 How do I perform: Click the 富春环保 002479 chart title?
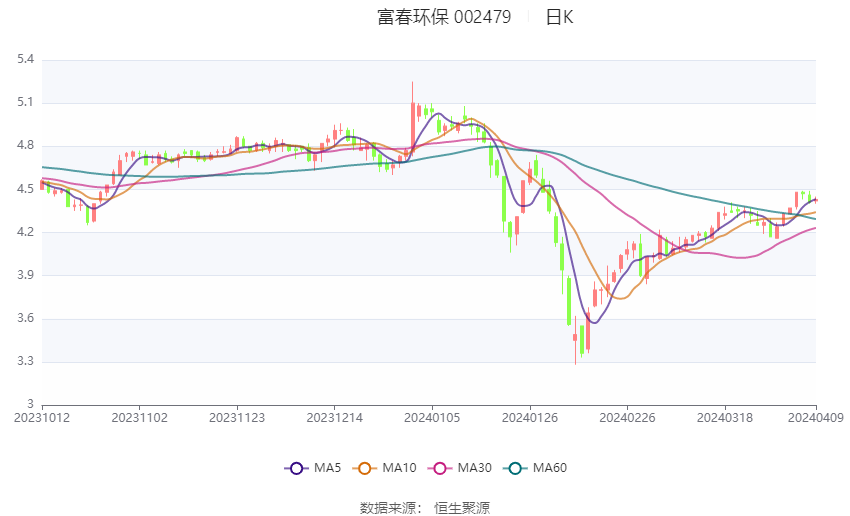444,17
